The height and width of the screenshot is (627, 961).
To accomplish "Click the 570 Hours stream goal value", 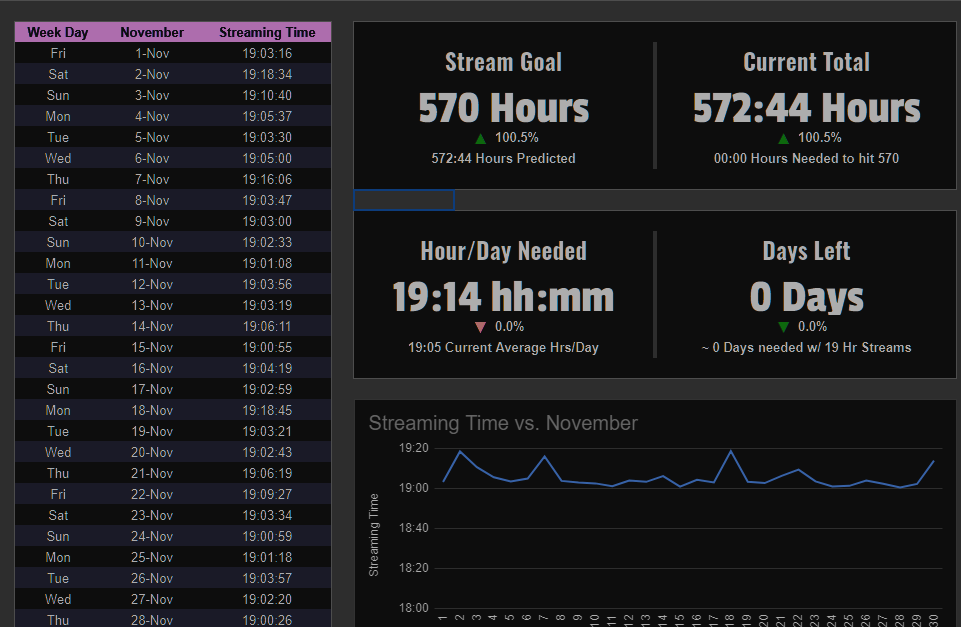I will 504,108.
